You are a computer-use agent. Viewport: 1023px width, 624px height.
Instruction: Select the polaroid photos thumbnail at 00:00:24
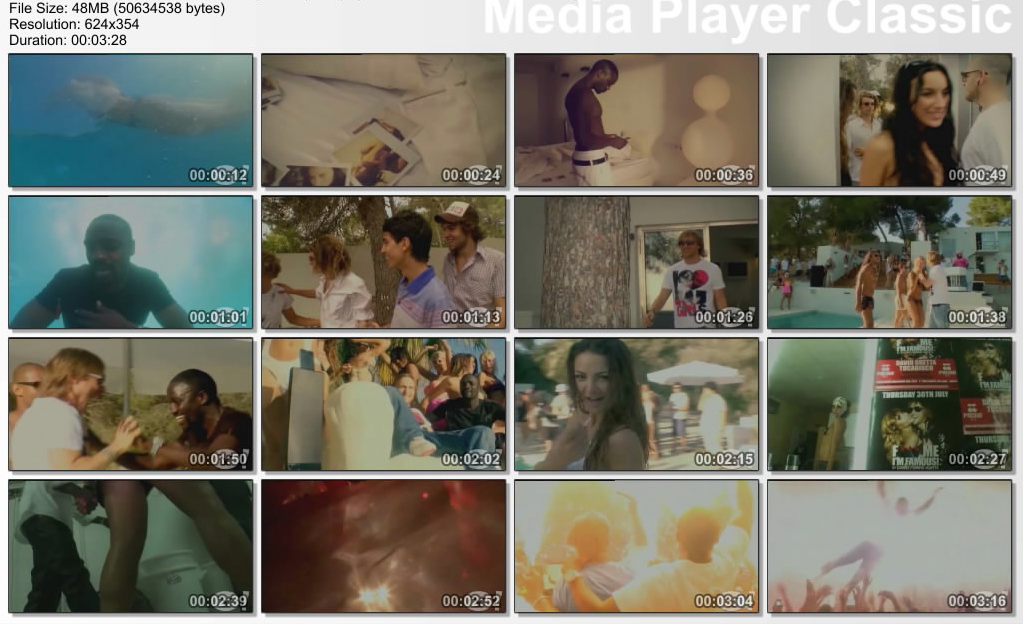pos(384,120)
